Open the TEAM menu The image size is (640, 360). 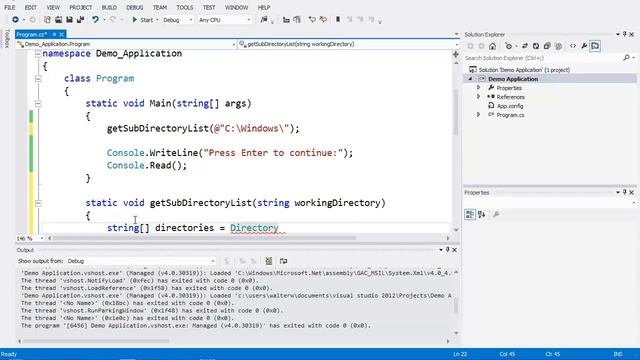160,7
